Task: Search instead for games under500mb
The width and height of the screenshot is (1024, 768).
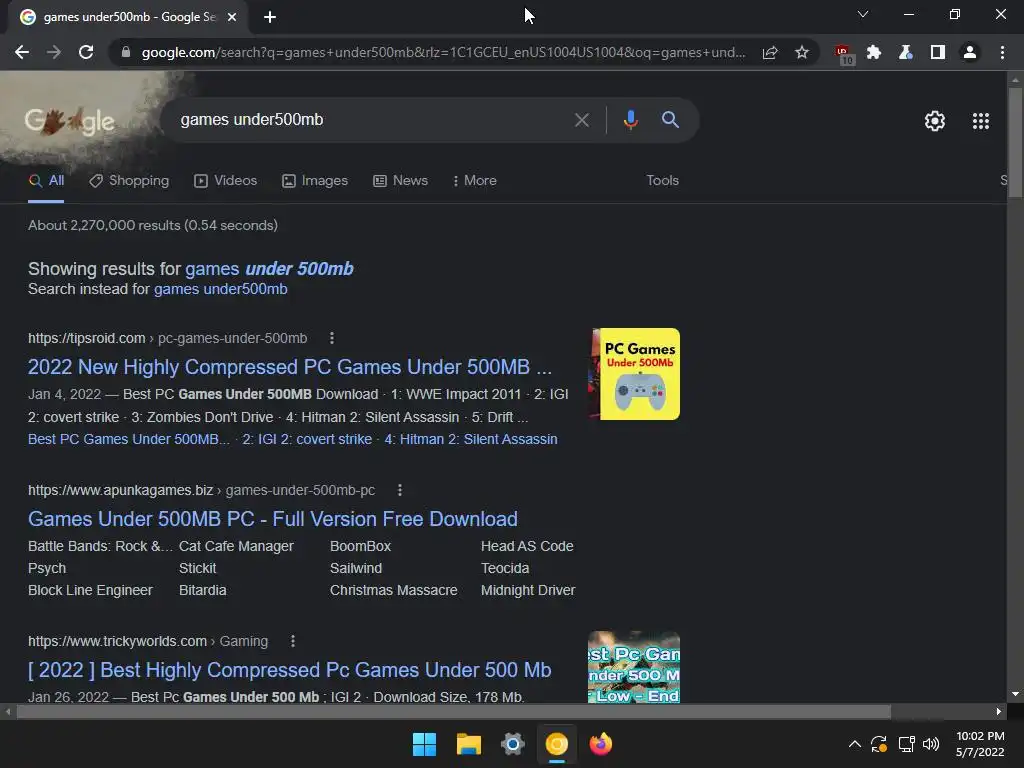Action: point(221,289)
